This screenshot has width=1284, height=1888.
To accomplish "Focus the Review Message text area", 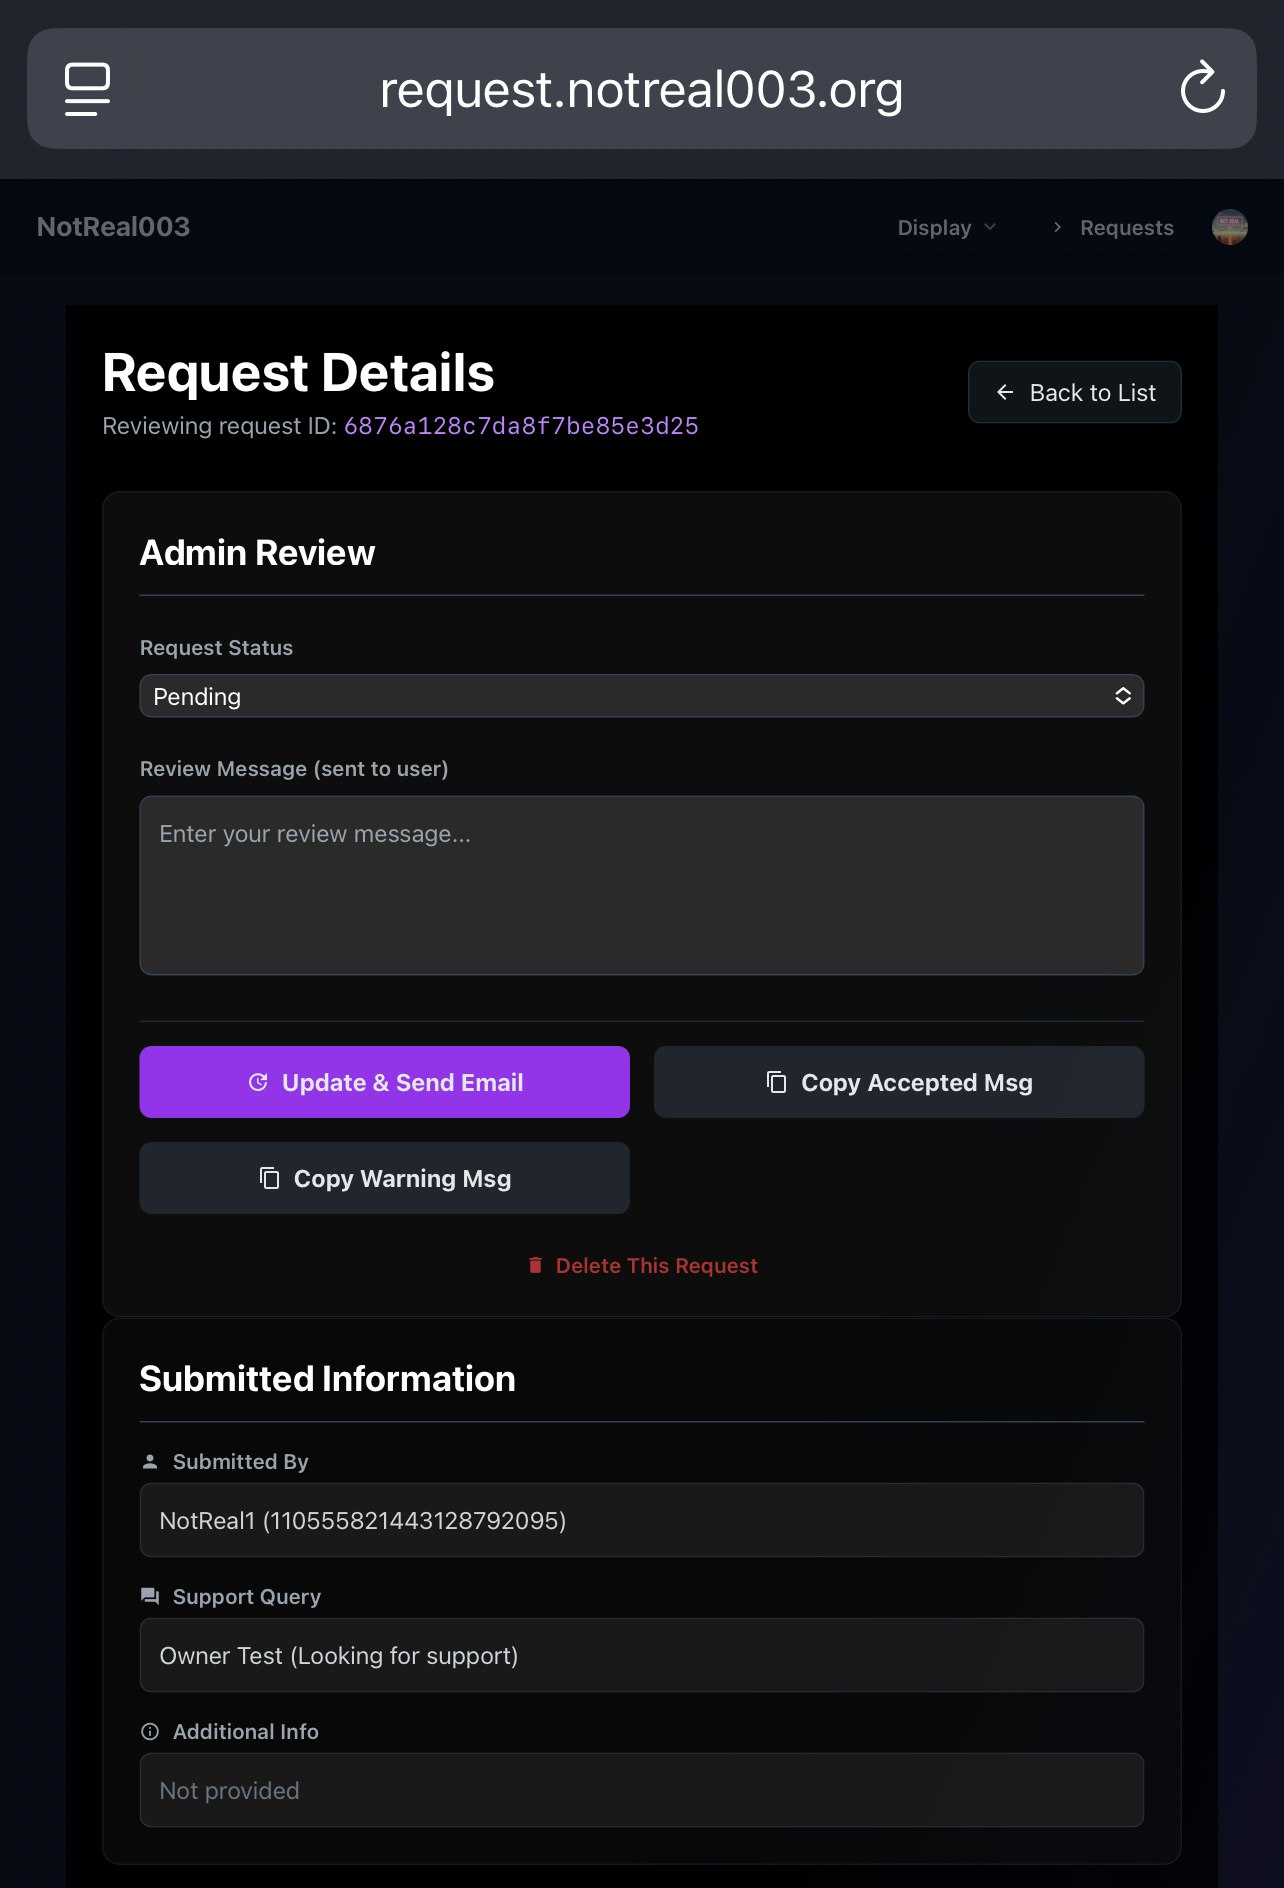I will tap(642, 885).
